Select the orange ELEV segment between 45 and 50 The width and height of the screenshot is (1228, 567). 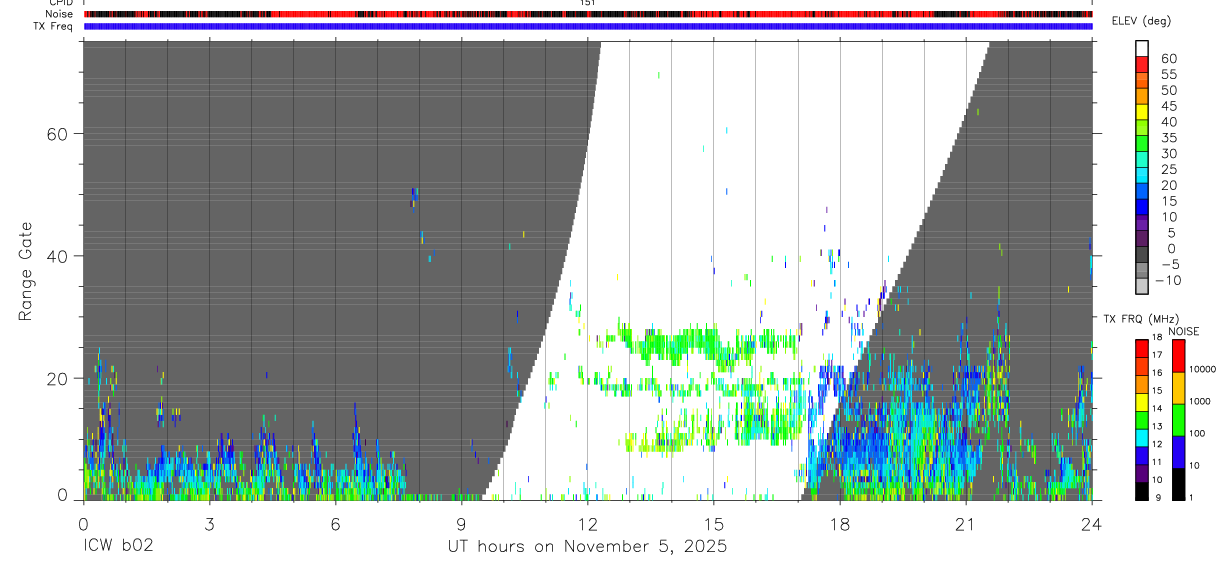1142,95
